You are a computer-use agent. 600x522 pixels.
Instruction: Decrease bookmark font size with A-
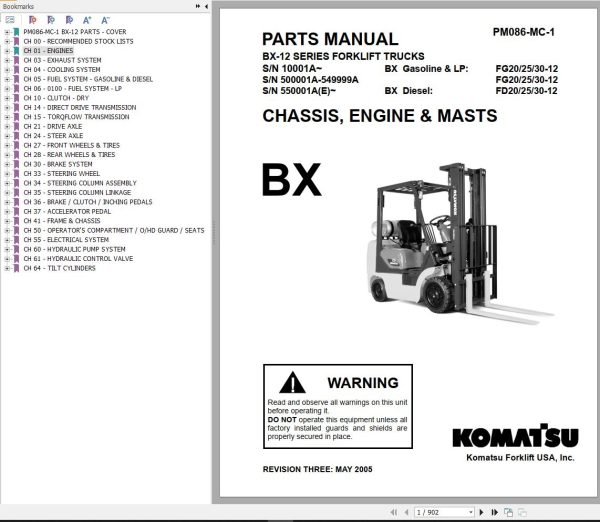[x=105, y=20]
